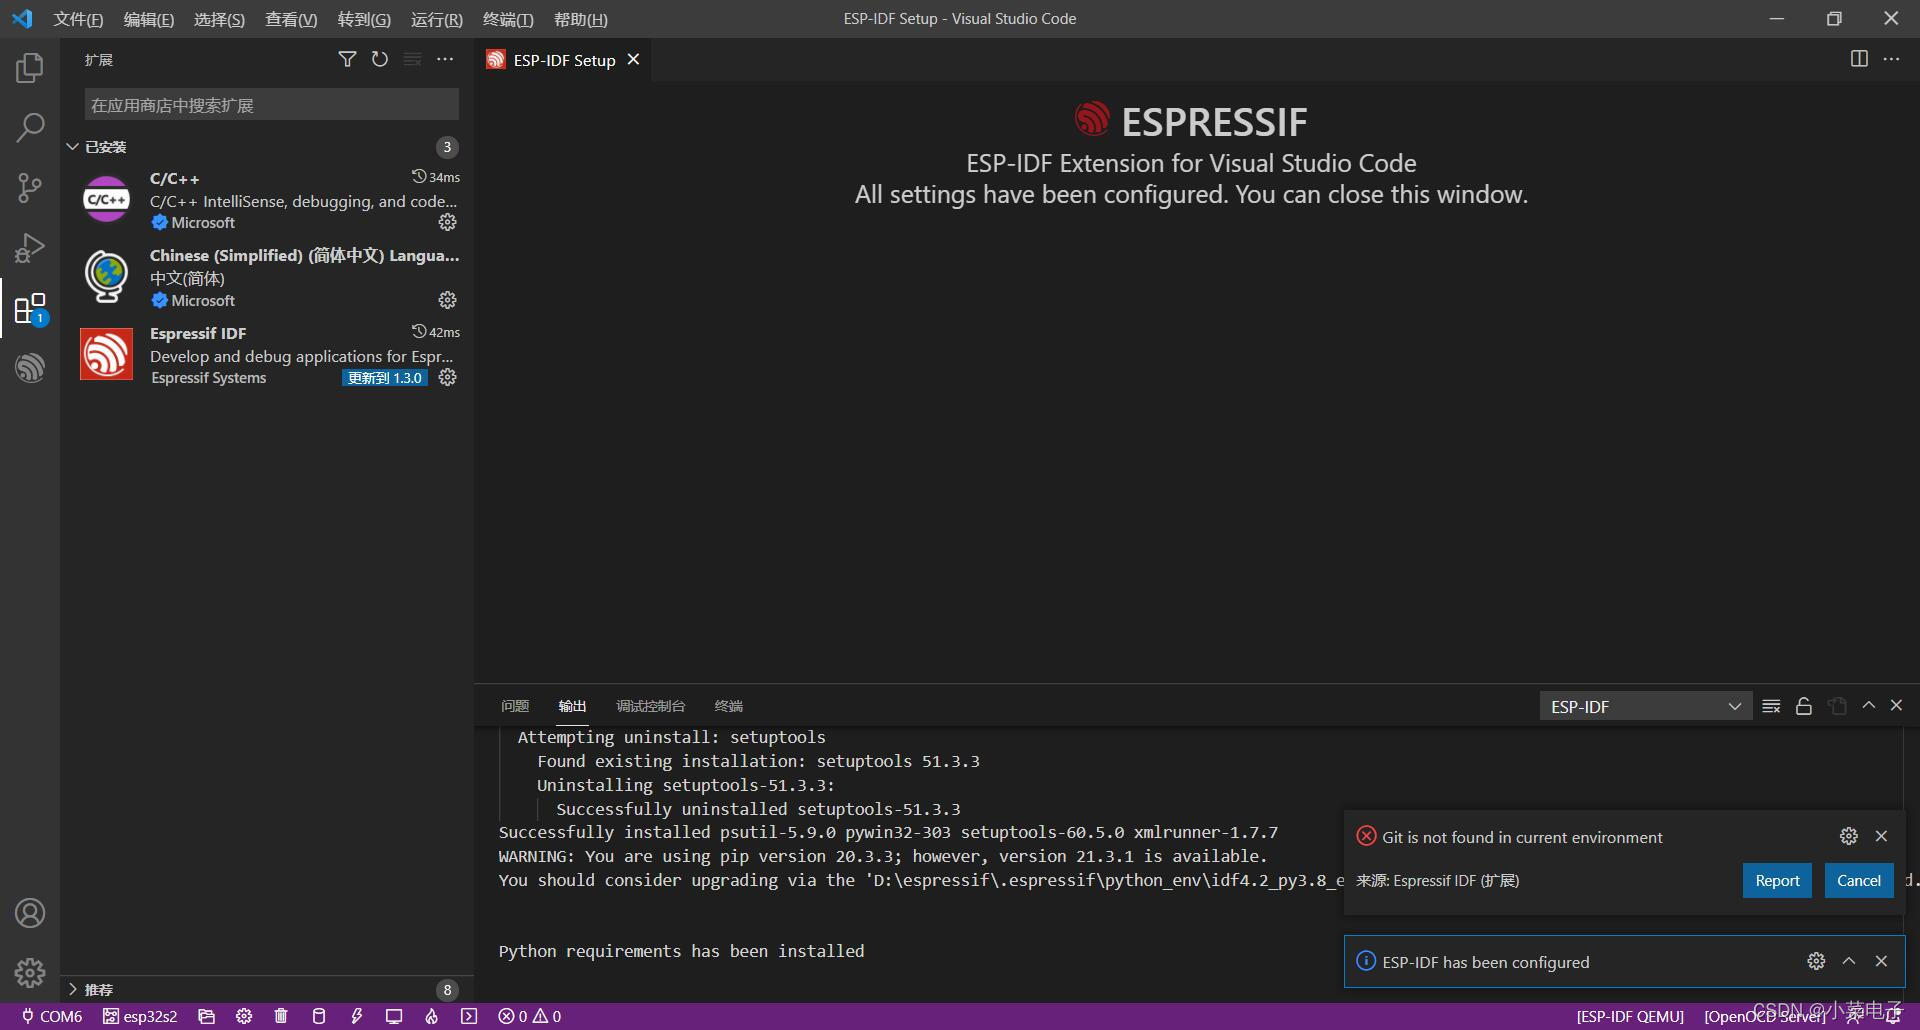The height and width of the screenshot is (1030, 1920).
Task: Click Report on Git not found notification
Action: coord(1777,881)
